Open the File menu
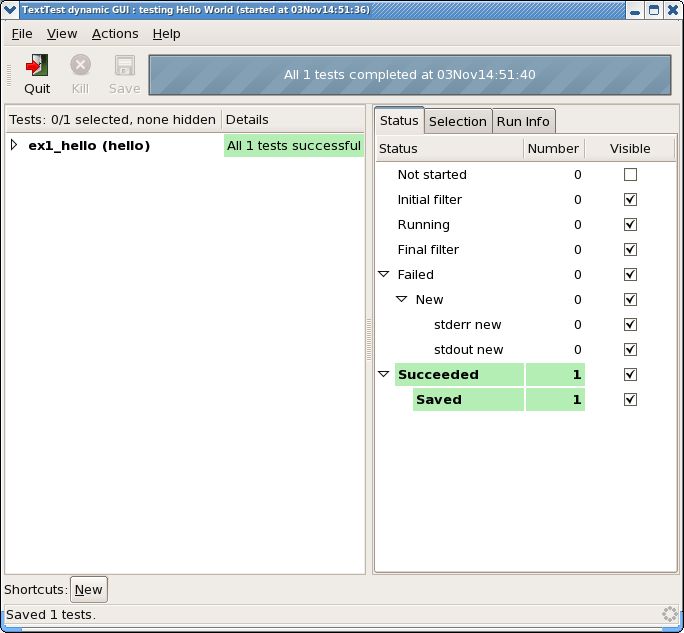 coord(22,34)
